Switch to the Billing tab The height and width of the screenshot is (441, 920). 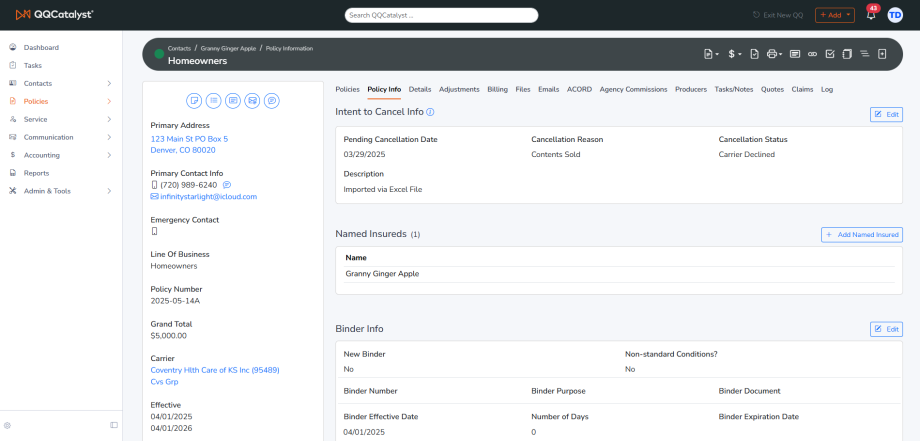click(498, 89)
